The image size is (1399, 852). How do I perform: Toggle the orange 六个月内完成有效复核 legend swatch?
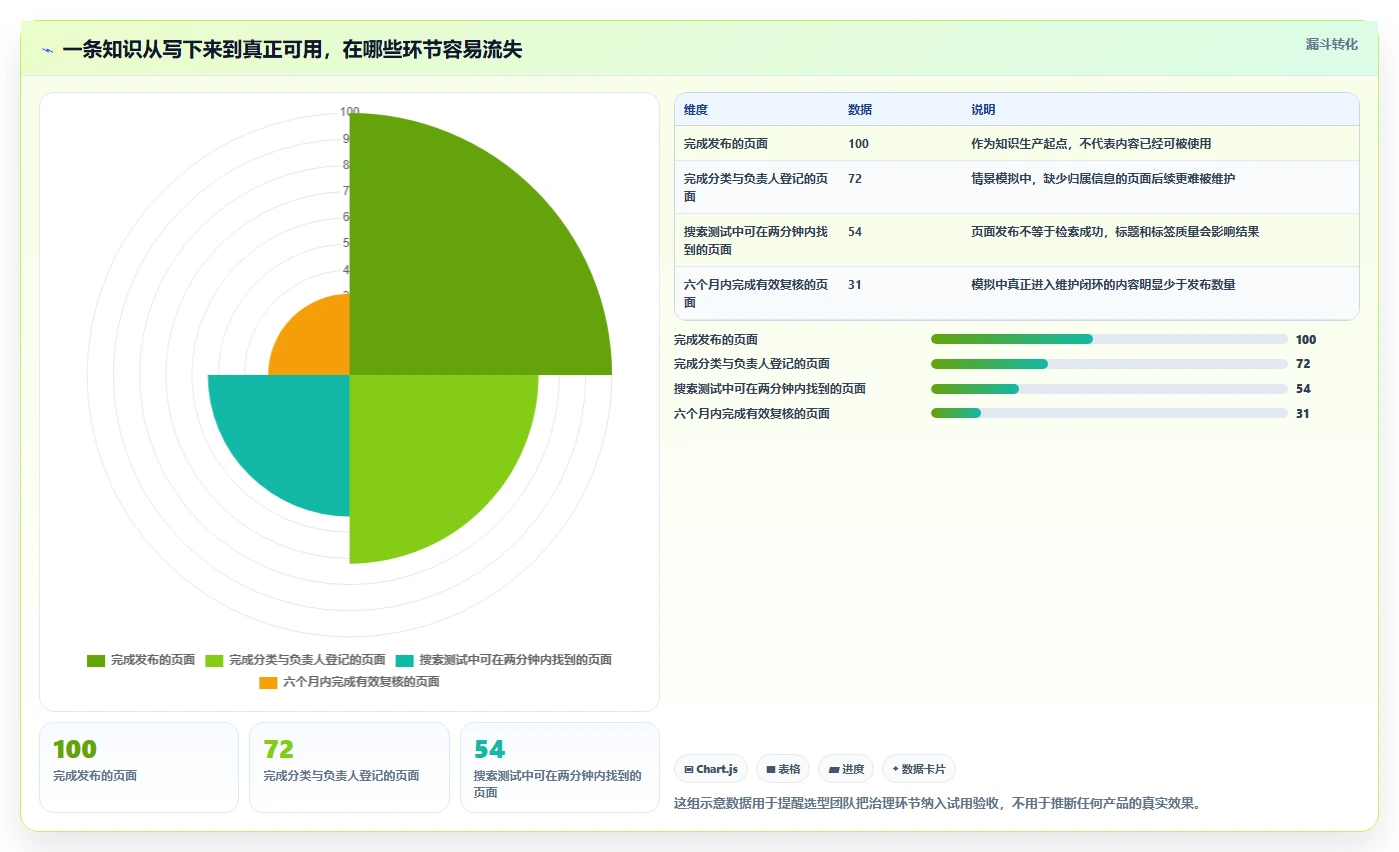pyautogui.click(x=268, y=682)
